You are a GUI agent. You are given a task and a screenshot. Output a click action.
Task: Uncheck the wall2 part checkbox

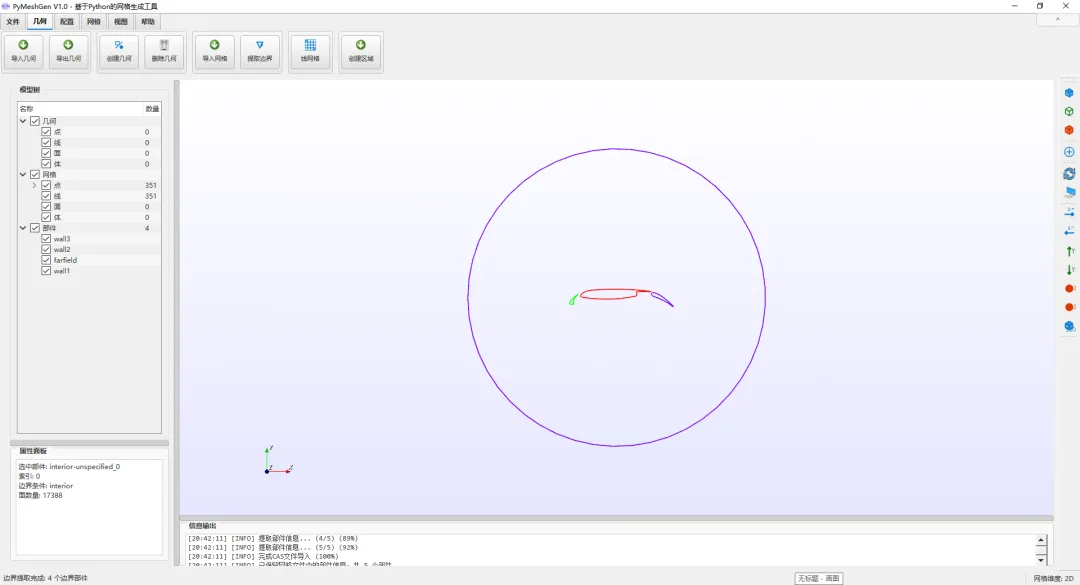coord(46,249)
